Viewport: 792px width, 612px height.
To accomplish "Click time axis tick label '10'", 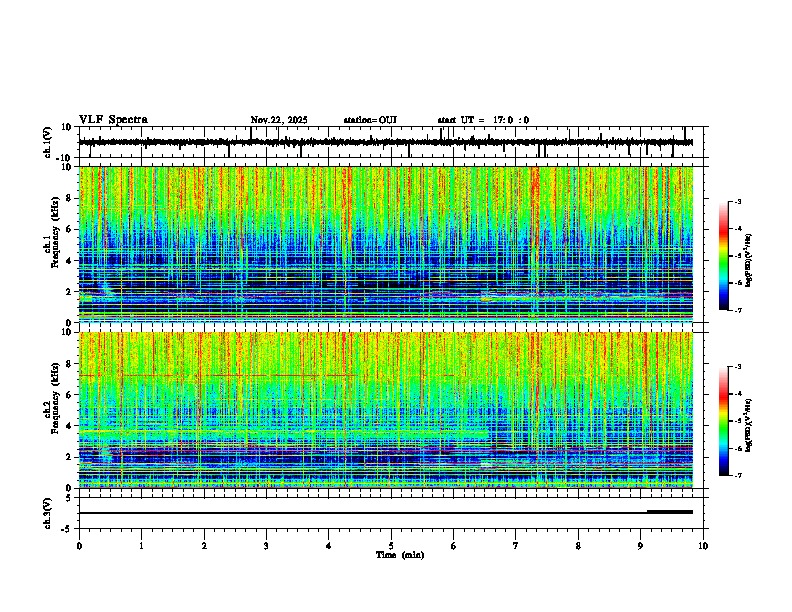I will (703, 546).
